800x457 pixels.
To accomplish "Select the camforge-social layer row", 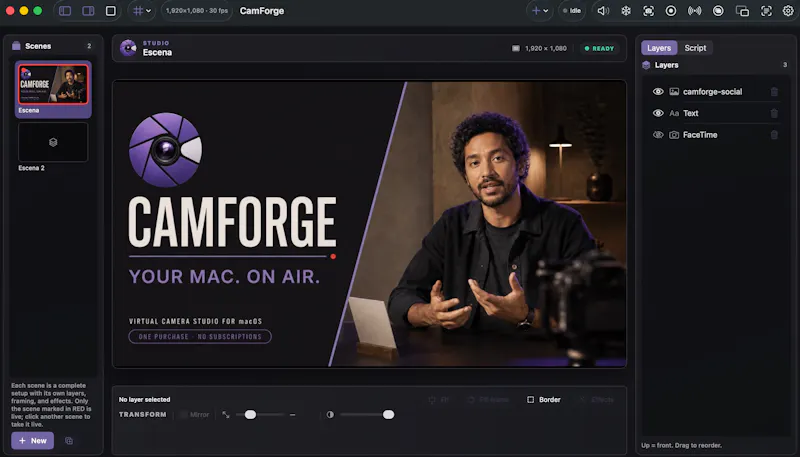I will (716, 92).
